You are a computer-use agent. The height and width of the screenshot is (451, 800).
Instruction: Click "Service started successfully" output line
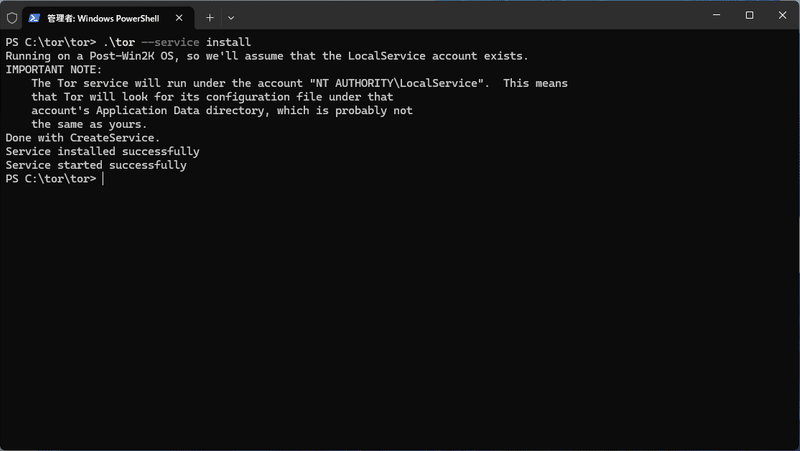[96, 165]
